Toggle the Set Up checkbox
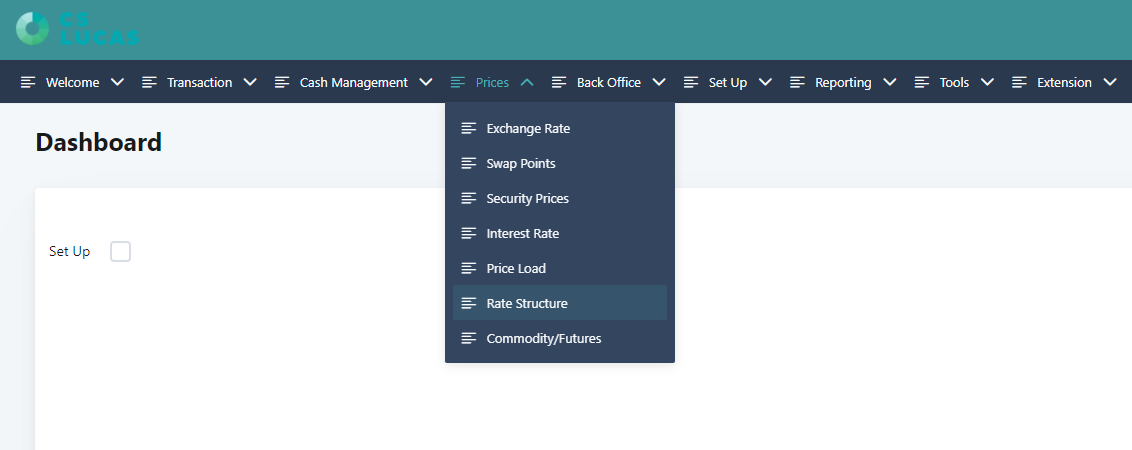Screen dimensions: 1132x450 pos(120,252)
